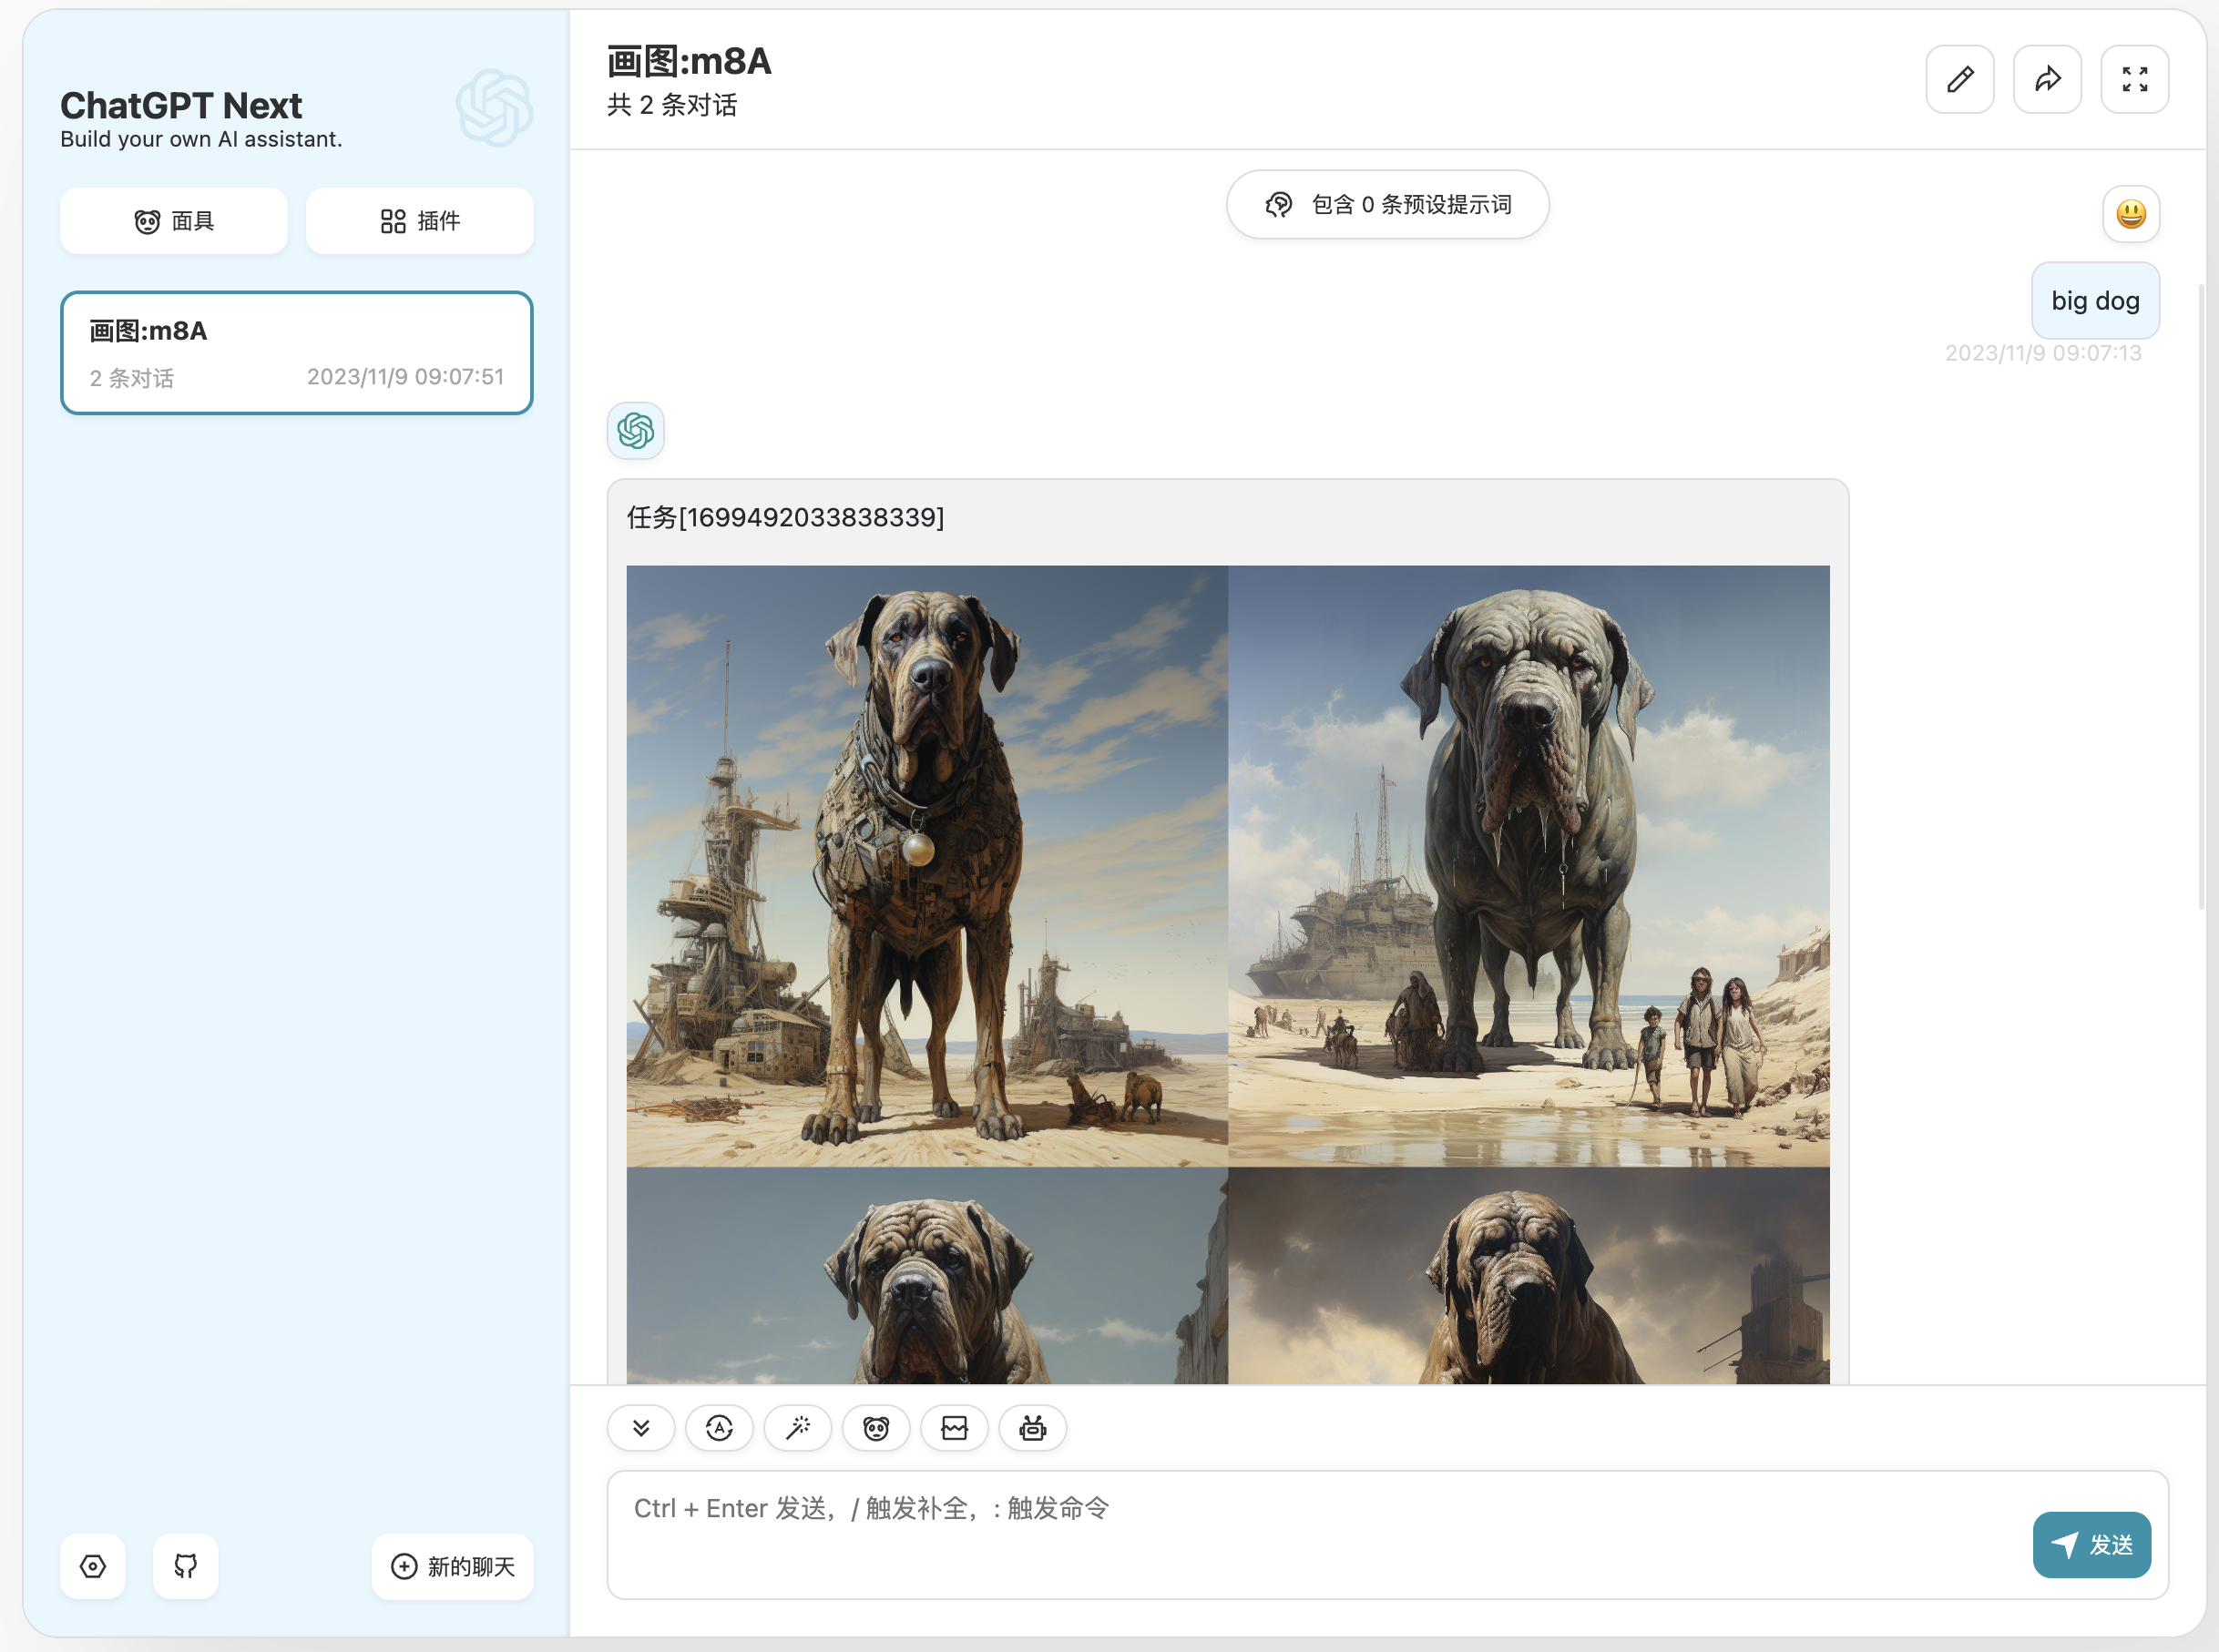Click the share conversation arrow icon
2219x1652 pixels.
2046,79
